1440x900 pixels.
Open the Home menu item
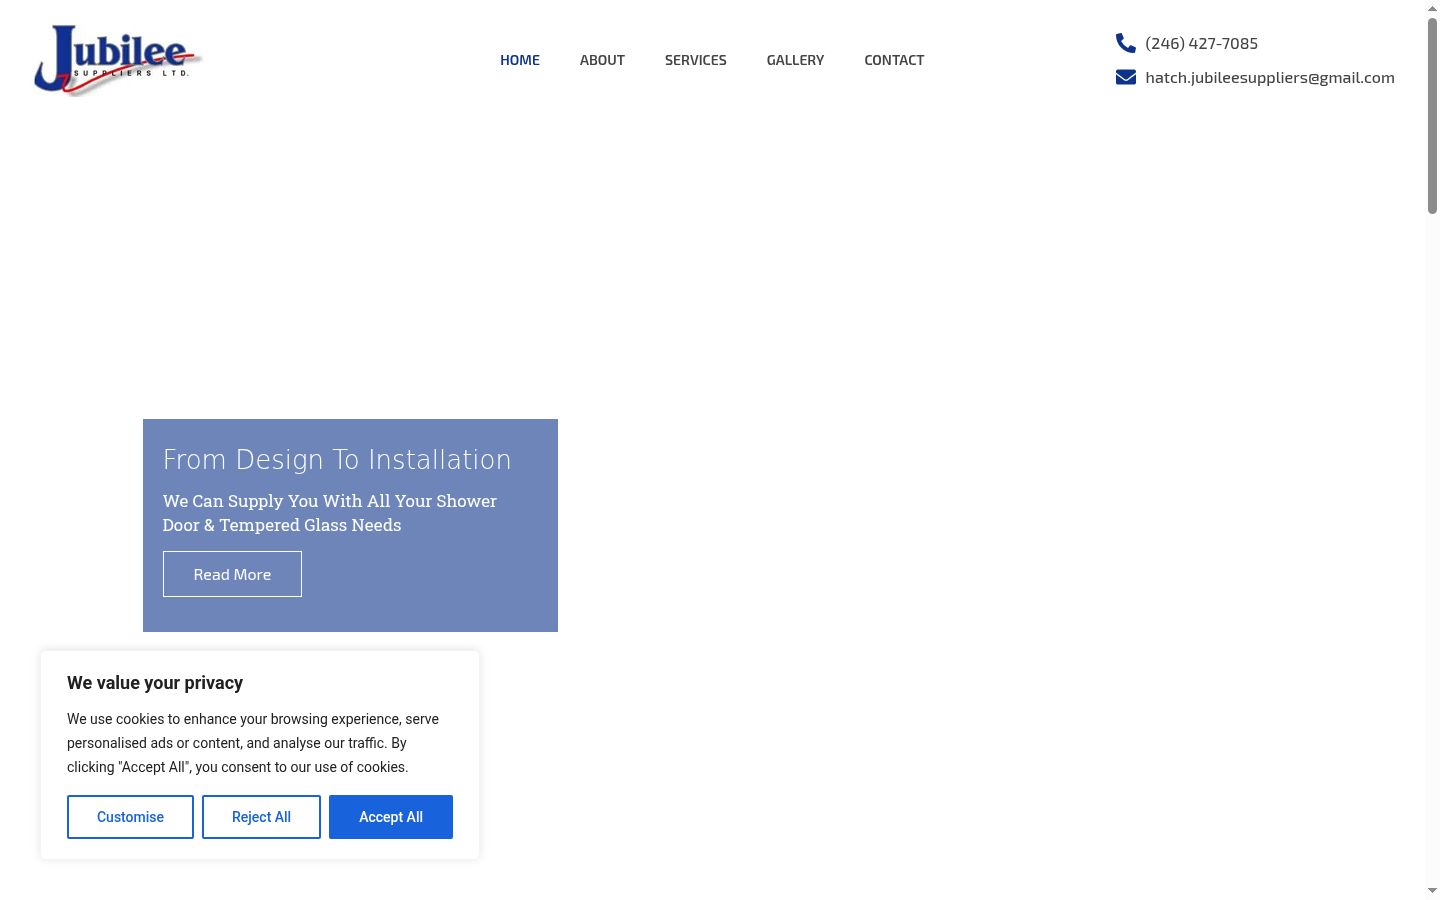pos(520,60)
